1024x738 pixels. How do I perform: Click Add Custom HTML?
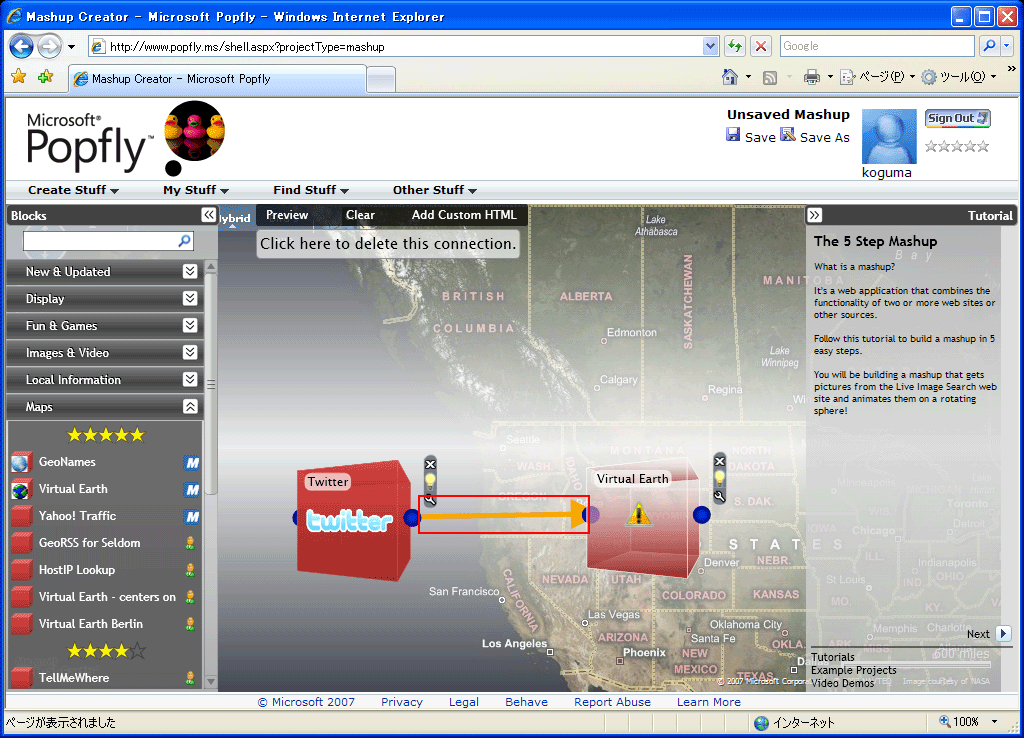(464, 215)
